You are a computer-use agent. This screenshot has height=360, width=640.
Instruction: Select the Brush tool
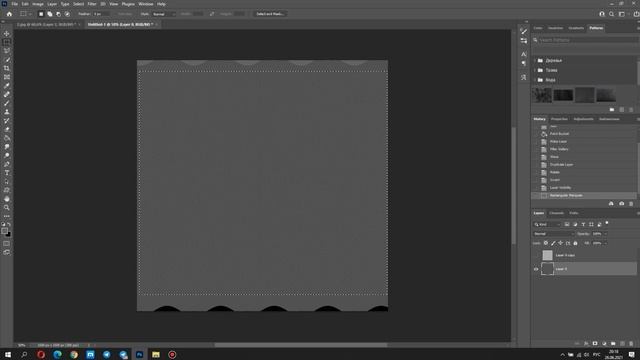pyautogui.click(x=7, y=103)
